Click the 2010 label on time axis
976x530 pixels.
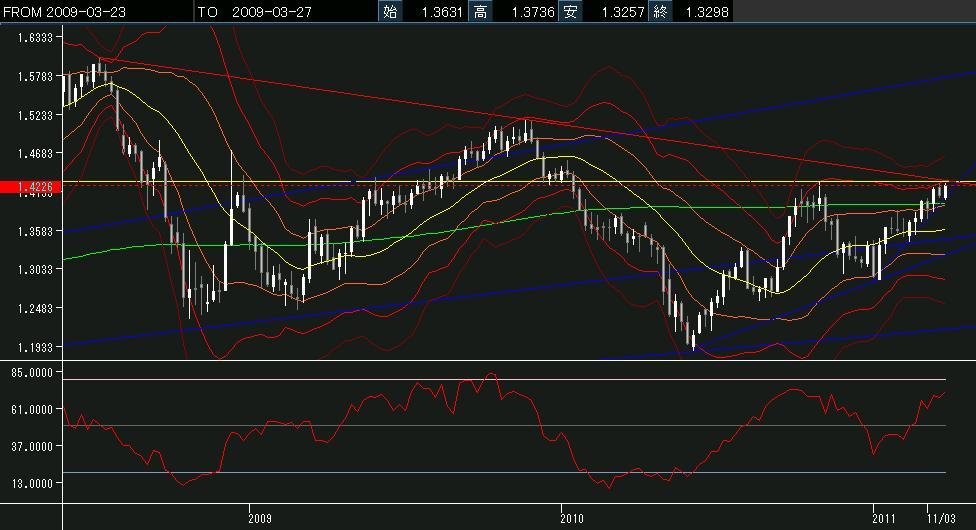(x=572, y=518)
